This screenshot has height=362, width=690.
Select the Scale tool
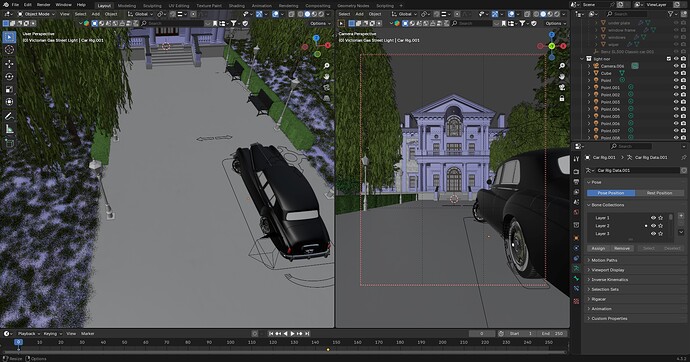point(9,89)
